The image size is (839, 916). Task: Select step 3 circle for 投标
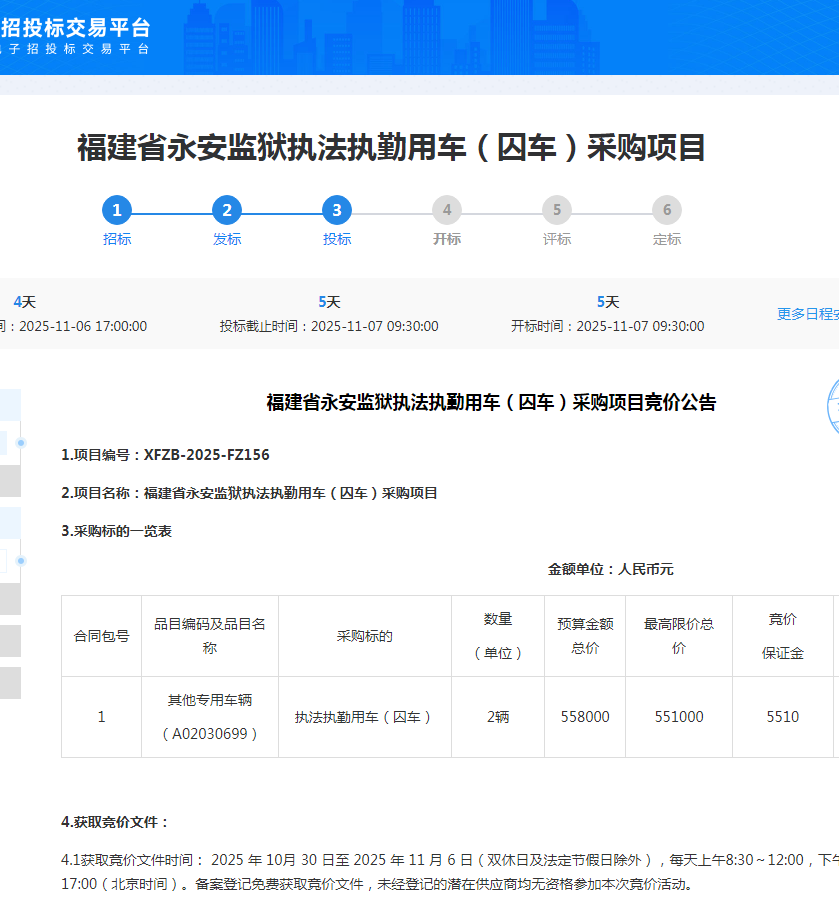(x=337, y=210)
